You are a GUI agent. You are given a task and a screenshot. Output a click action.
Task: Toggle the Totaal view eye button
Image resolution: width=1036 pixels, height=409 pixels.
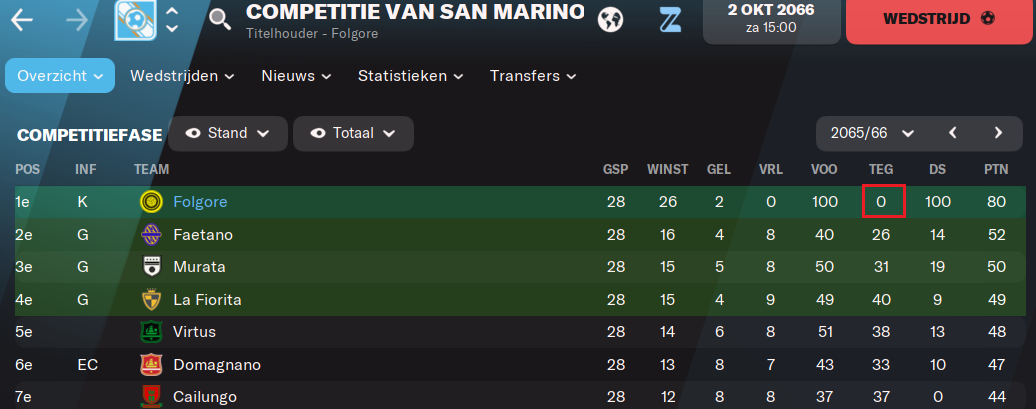353,133
